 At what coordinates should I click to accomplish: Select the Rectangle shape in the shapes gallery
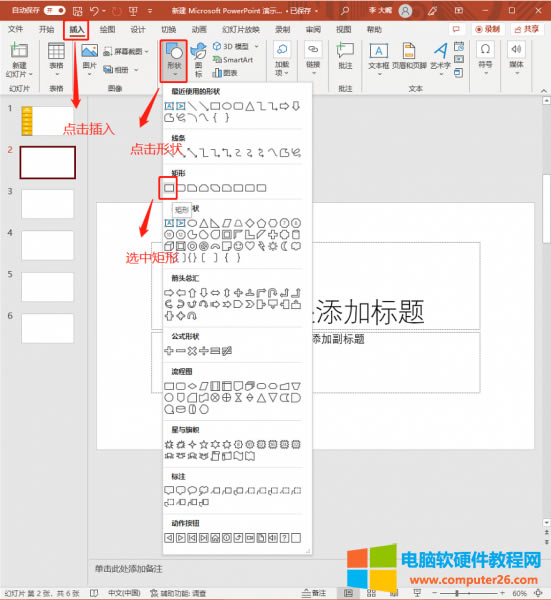coord(169,188)
